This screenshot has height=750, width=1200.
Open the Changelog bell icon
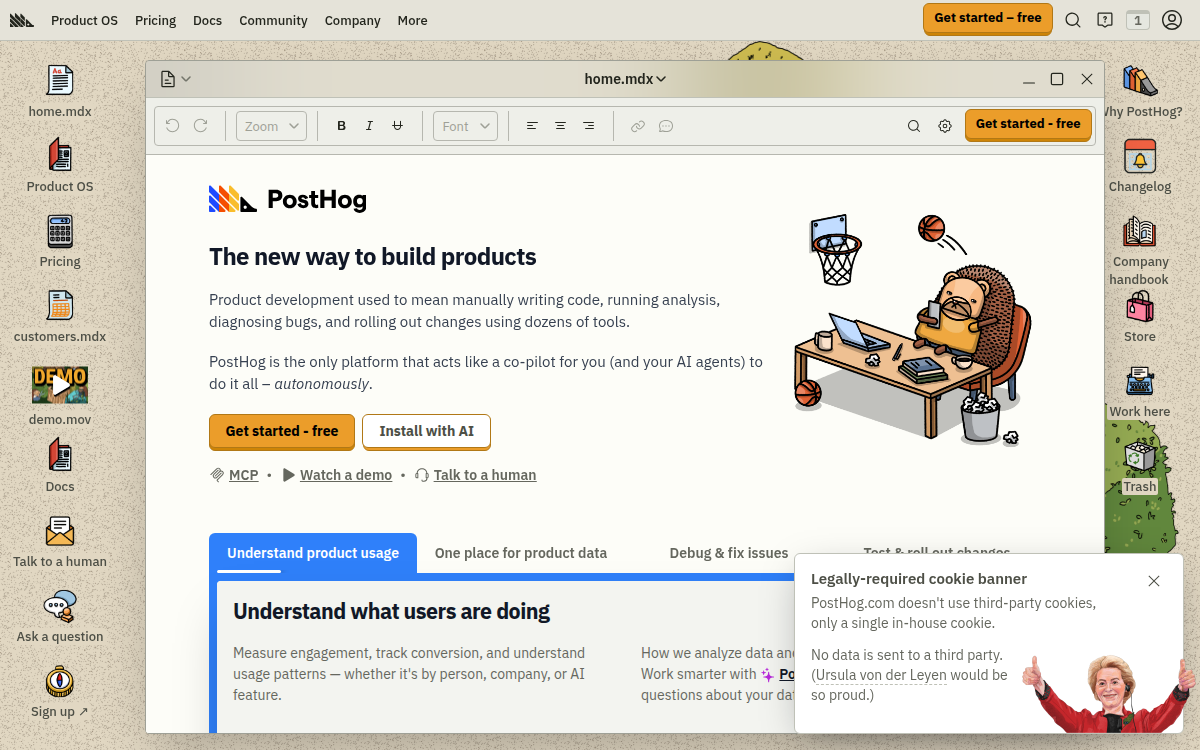click(1139, 166)
